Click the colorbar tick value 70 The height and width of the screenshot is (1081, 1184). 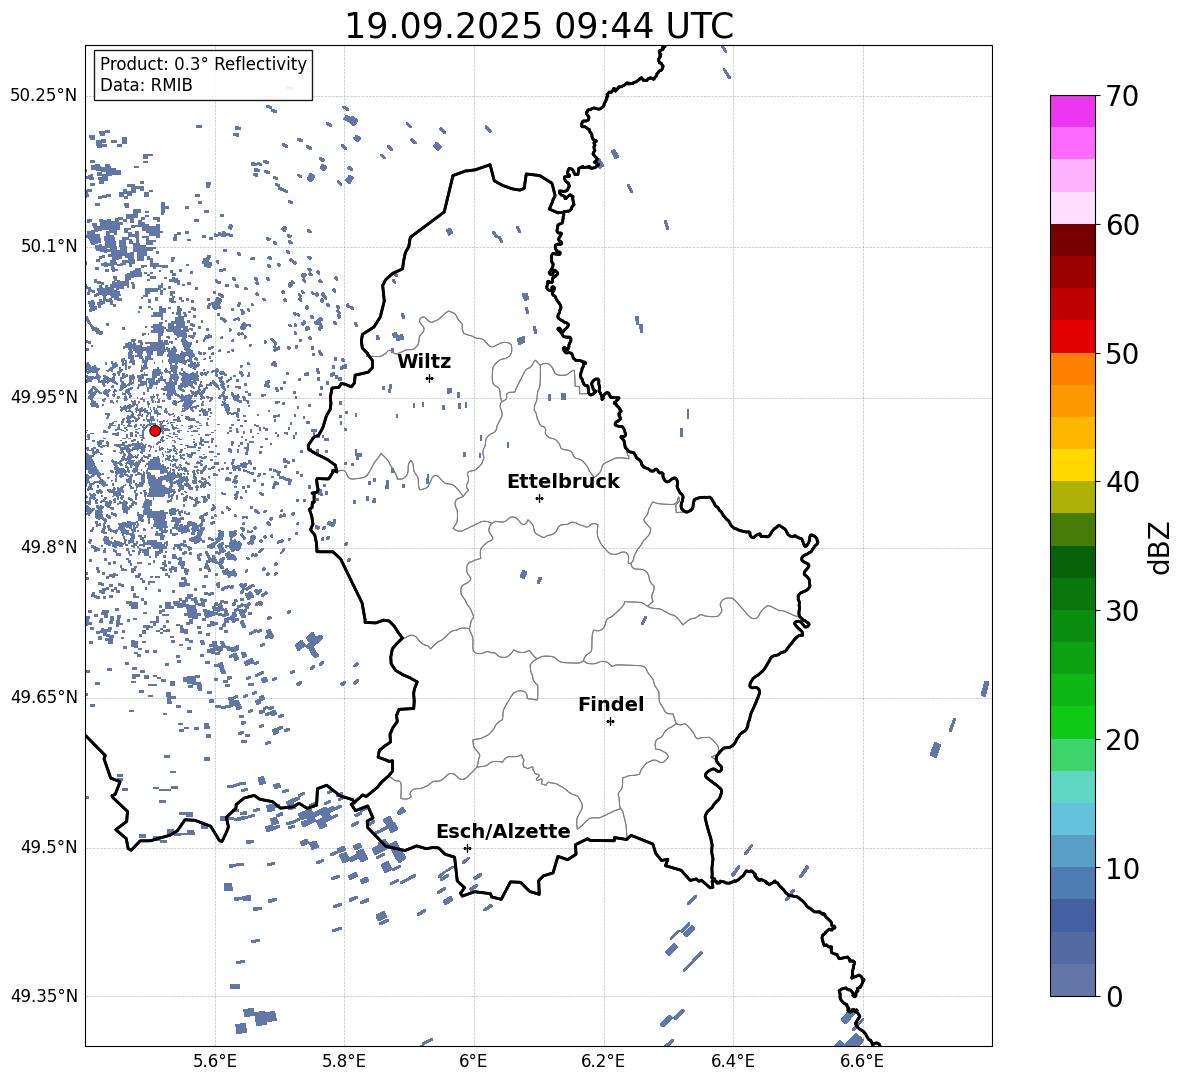(x=1122, y=97)
